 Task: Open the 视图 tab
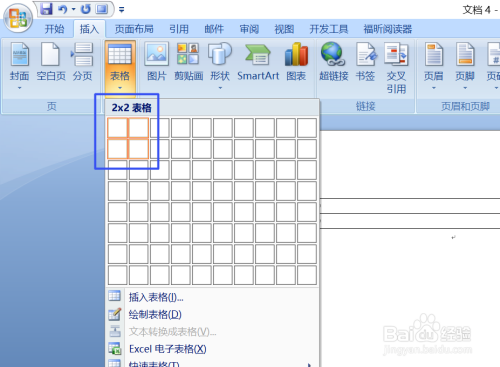(284, 29)
